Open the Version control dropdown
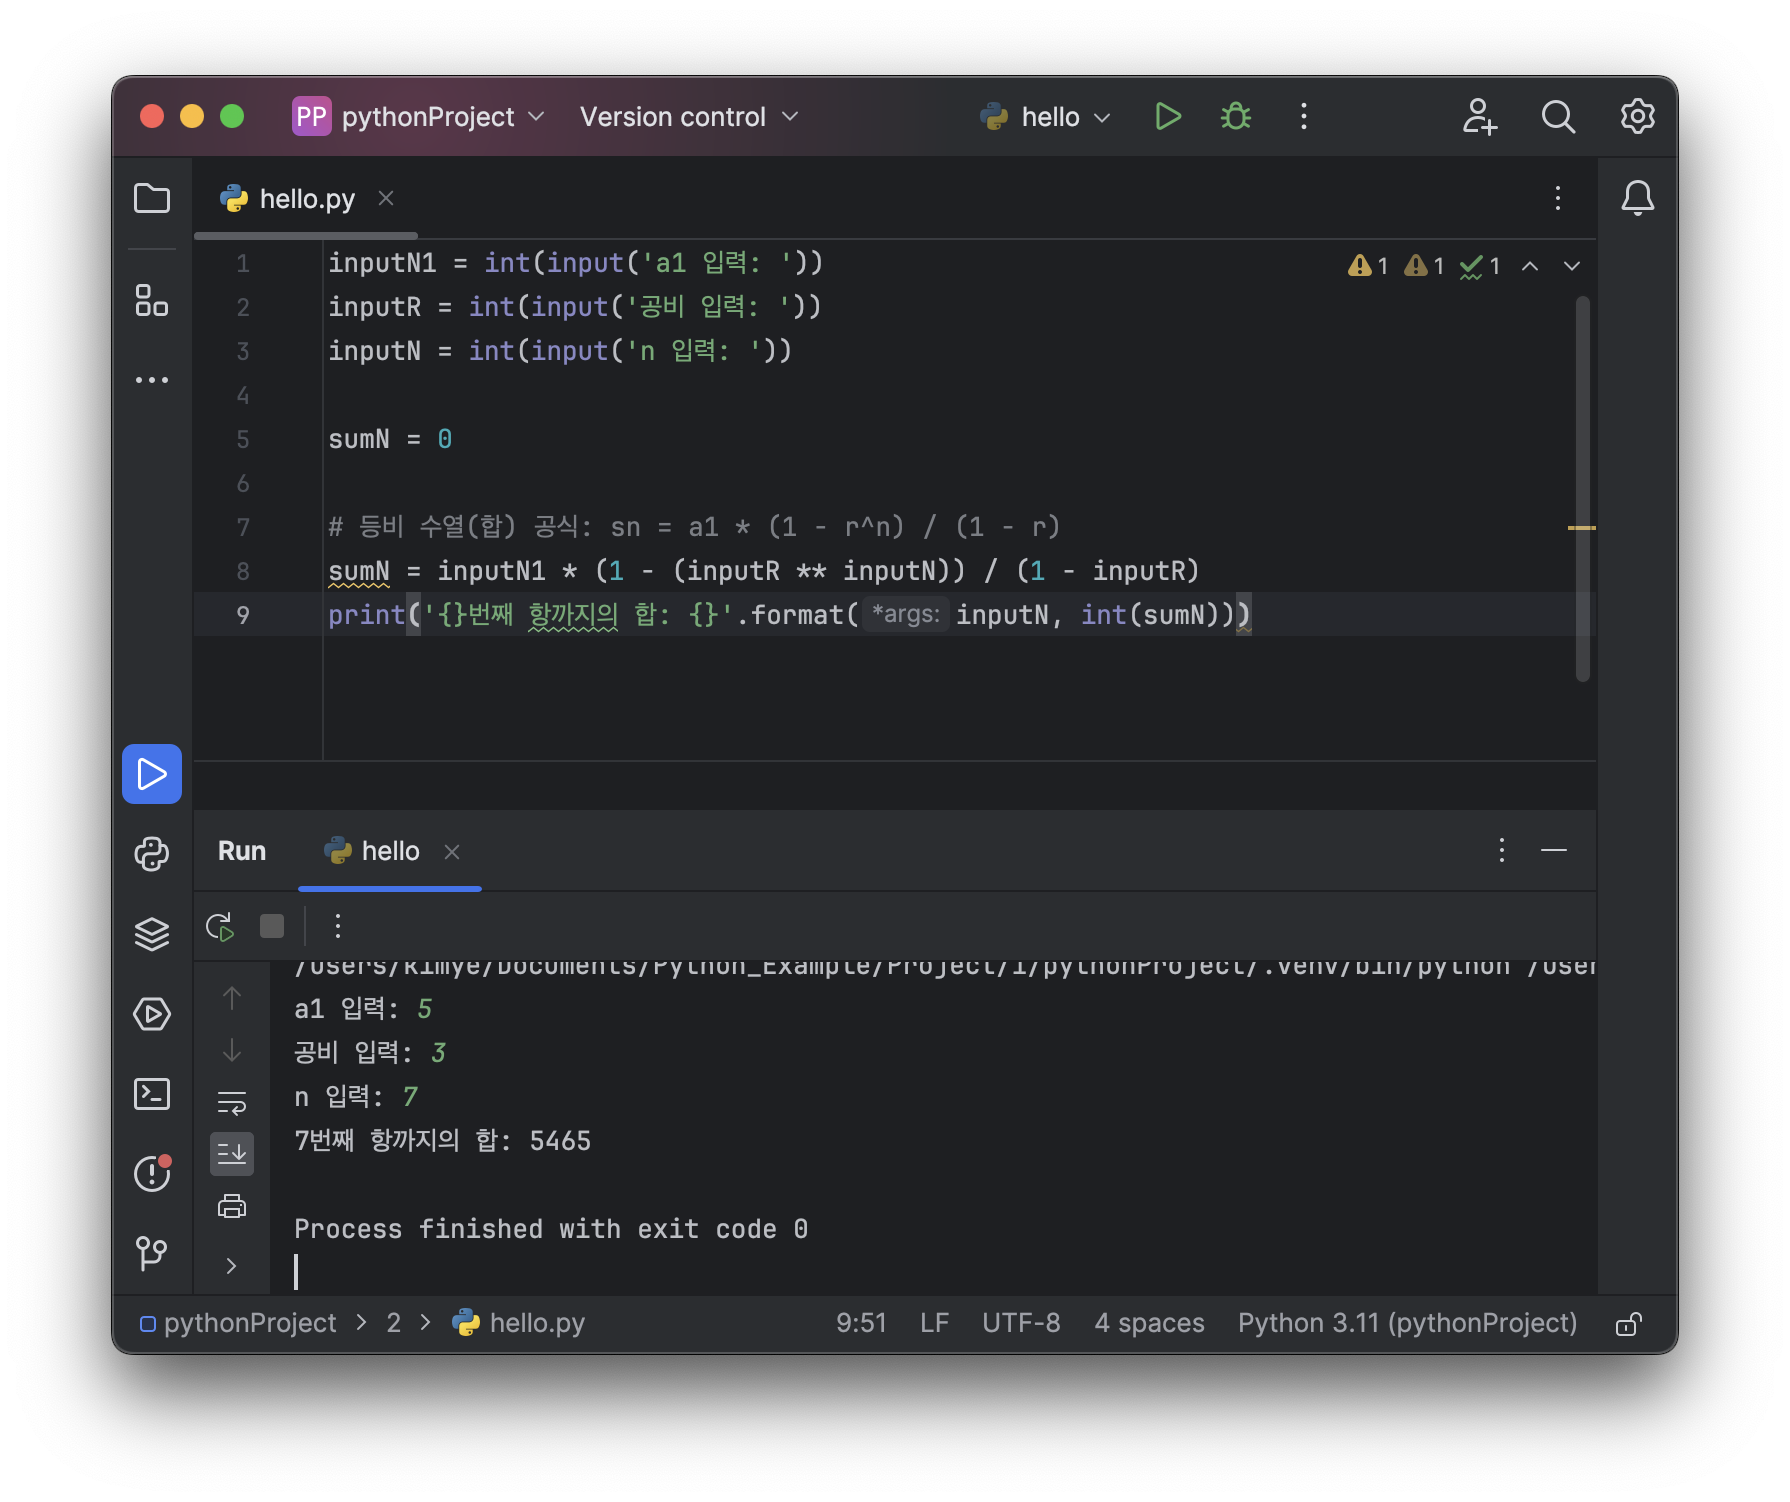 pos(690,117)
